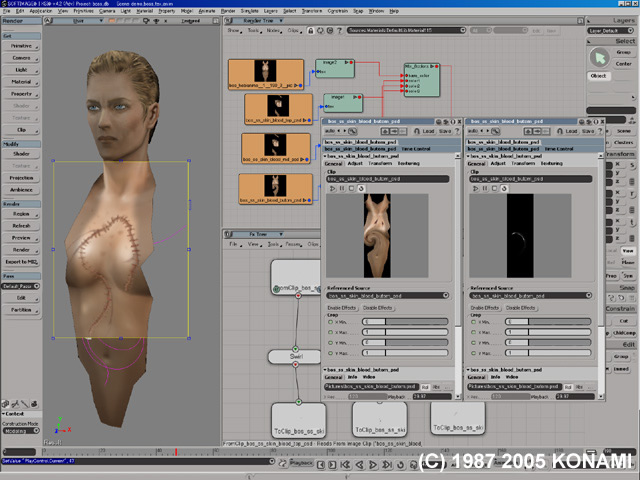Viewport: 640px width, 480px height.
Task: Click the Clip name field in swirl-preview editor
Action: (x=388, y=179)
